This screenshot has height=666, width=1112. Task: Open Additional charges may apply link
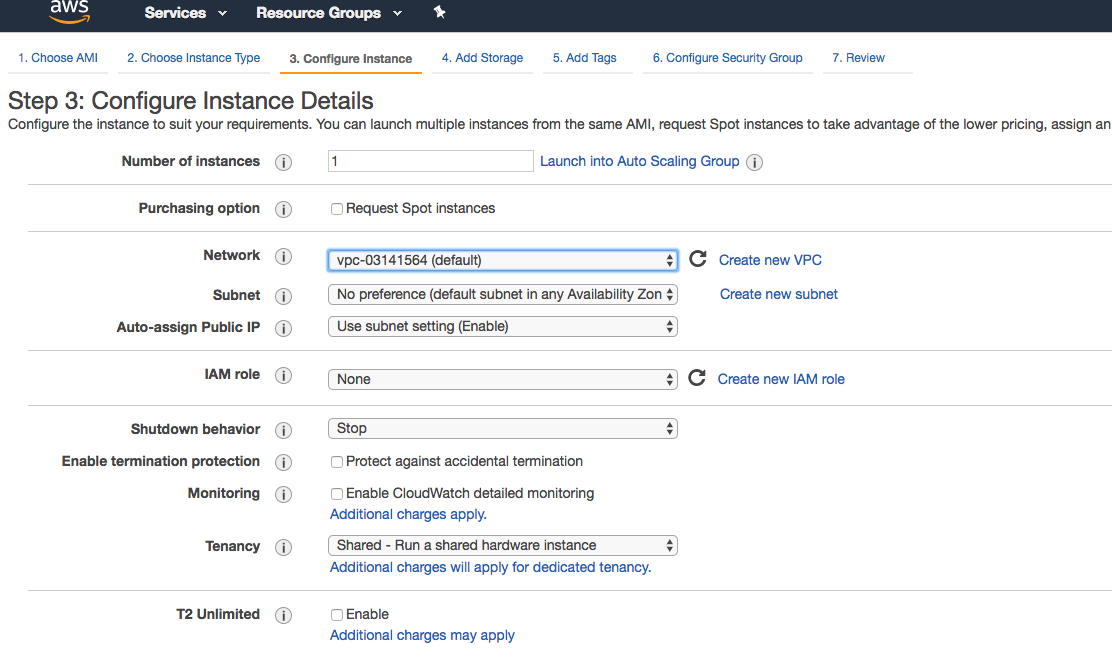click(x=423, y=636)
